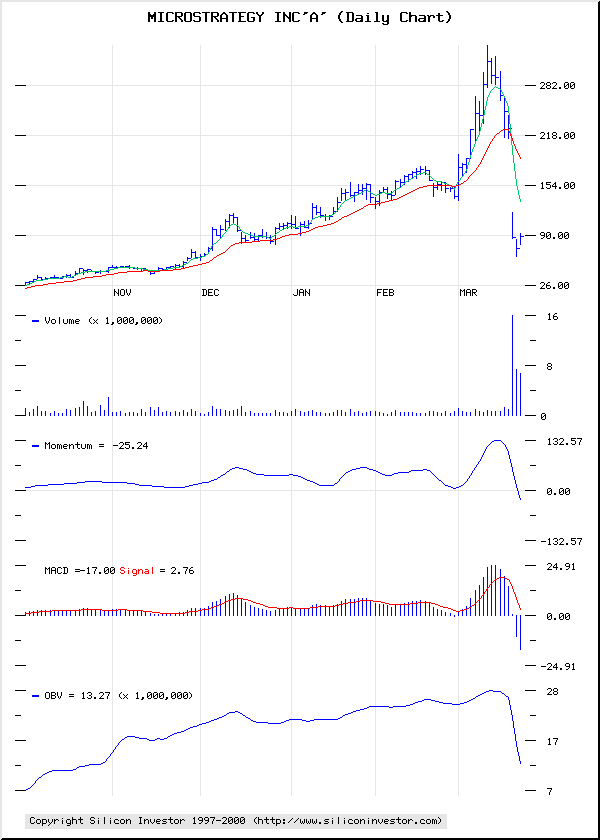Click the chart title MICROSTRATEGY INC'A' (Daily Chart)
Image resolution: width=600 pixels, height=840 pixels.
pos(299,18)
